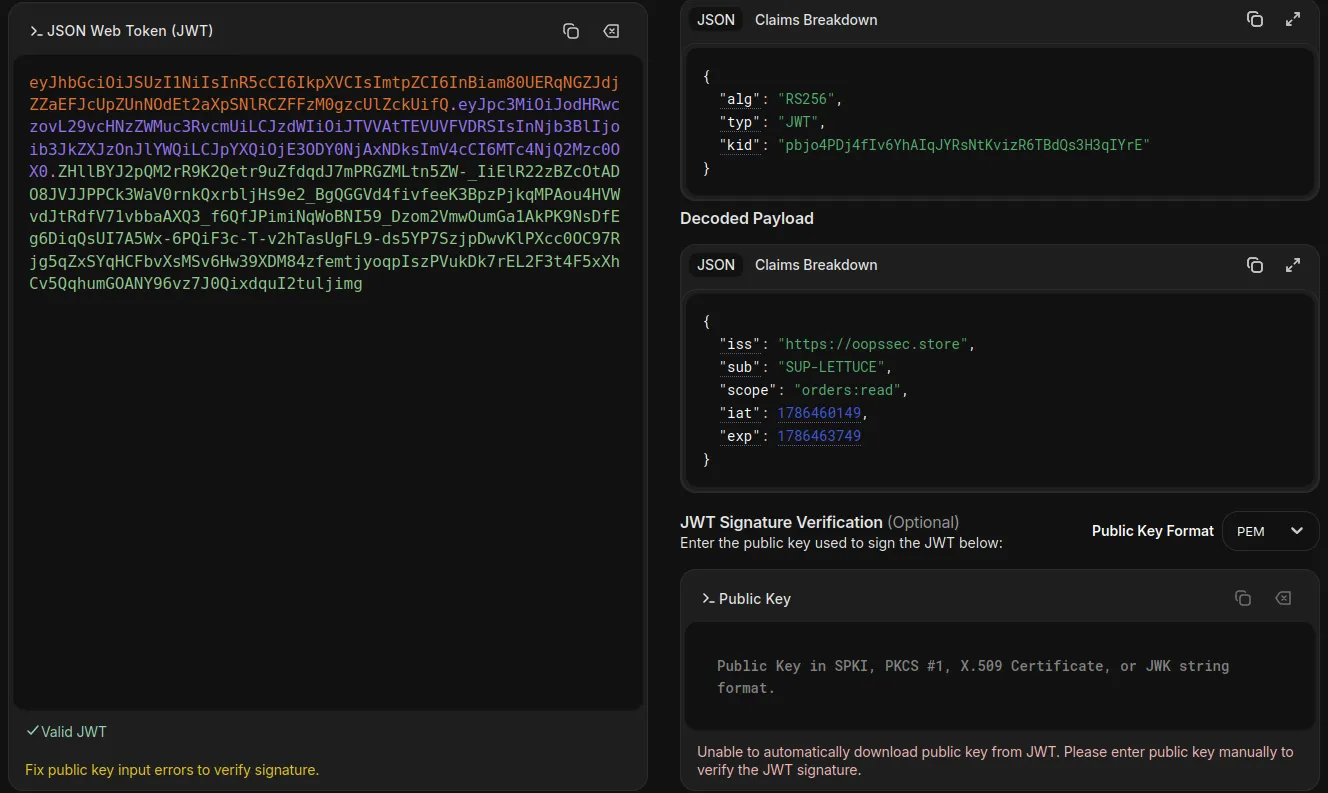Image resolution: width=1328 pixels, height=793 pixels.
Task: Click the Decoded Payload heading
Action: (x=747, y=218)
